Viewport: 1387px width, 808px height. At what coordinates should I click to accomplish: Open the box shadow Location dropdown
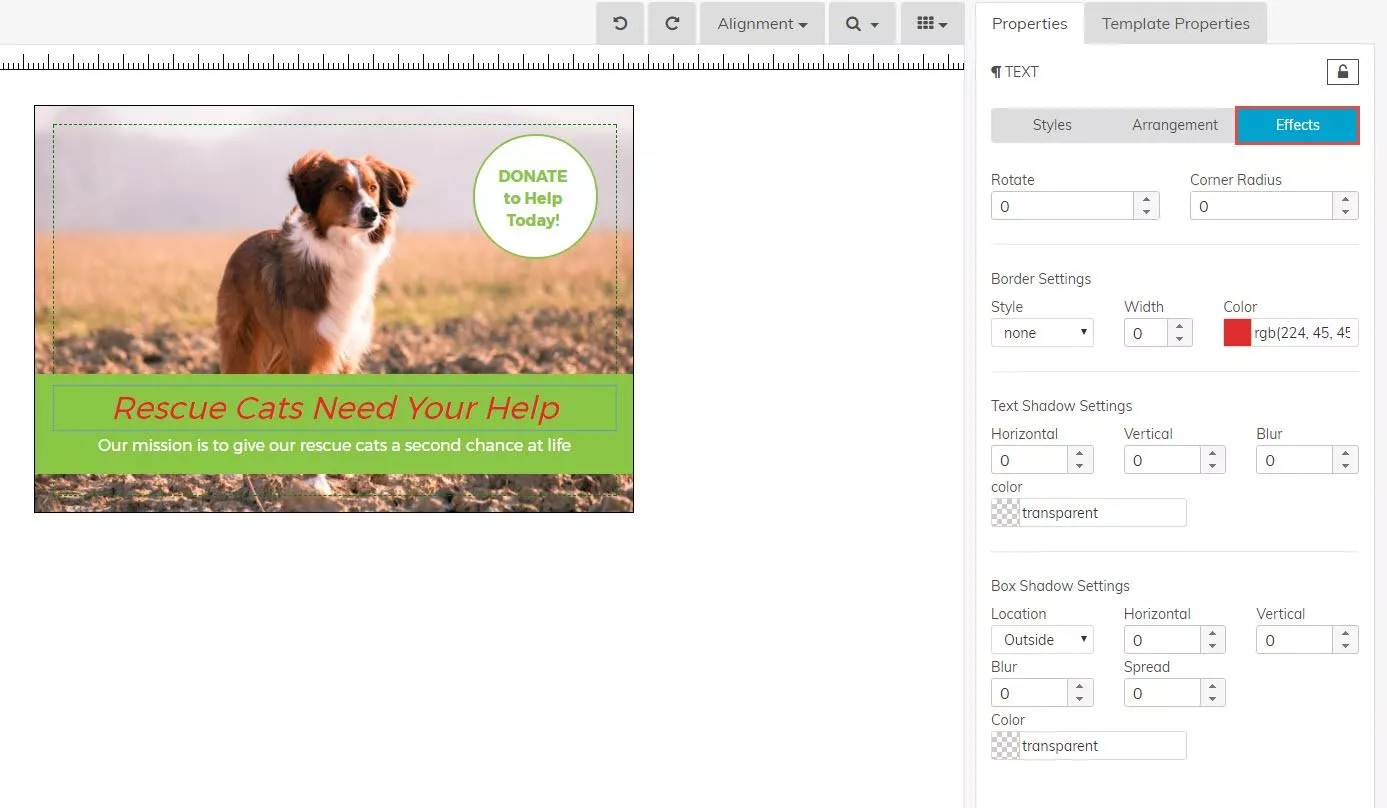(x=1041, y=639)
